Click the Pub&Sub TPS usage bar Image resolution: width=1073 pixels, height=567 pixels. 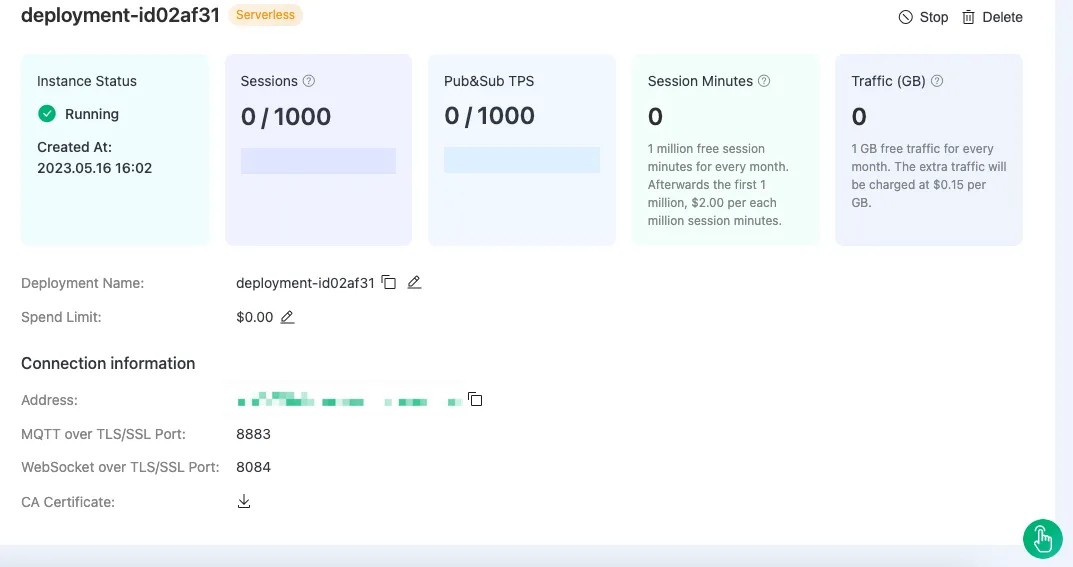(x=521, y=160)
